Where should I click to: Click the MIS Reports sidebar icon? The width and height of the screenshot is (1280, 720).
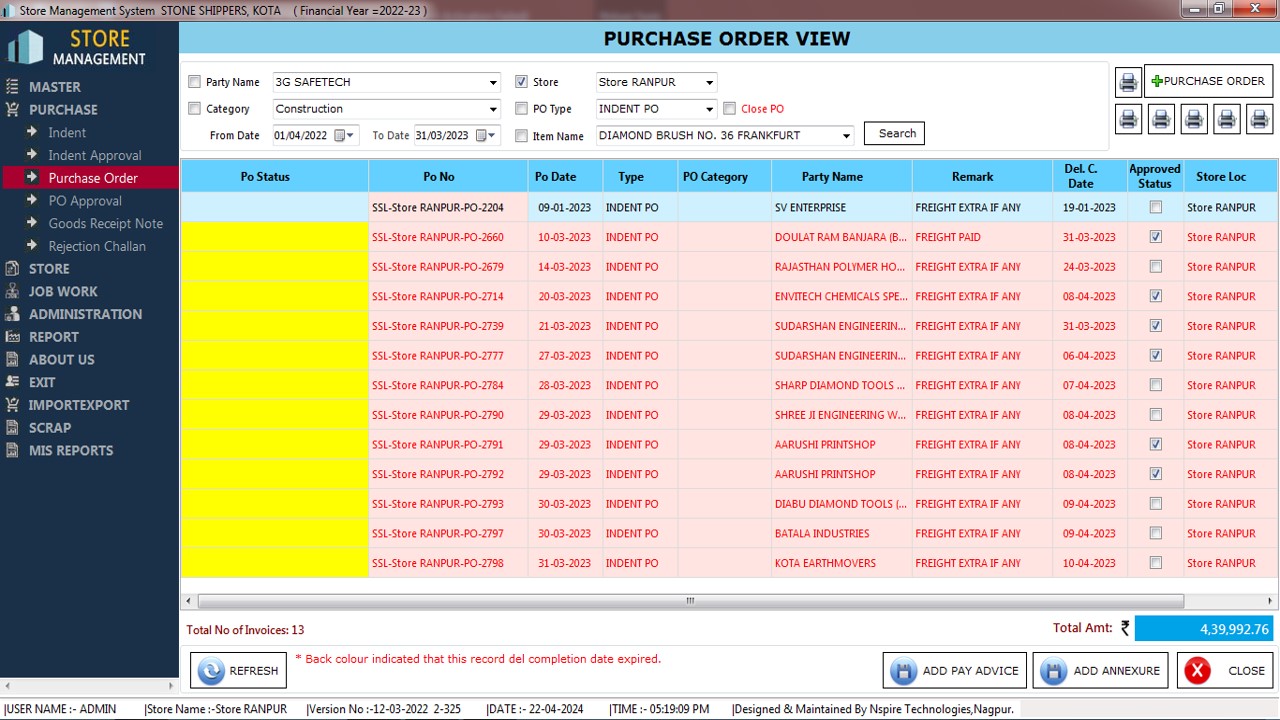click(x=12, y=451)
